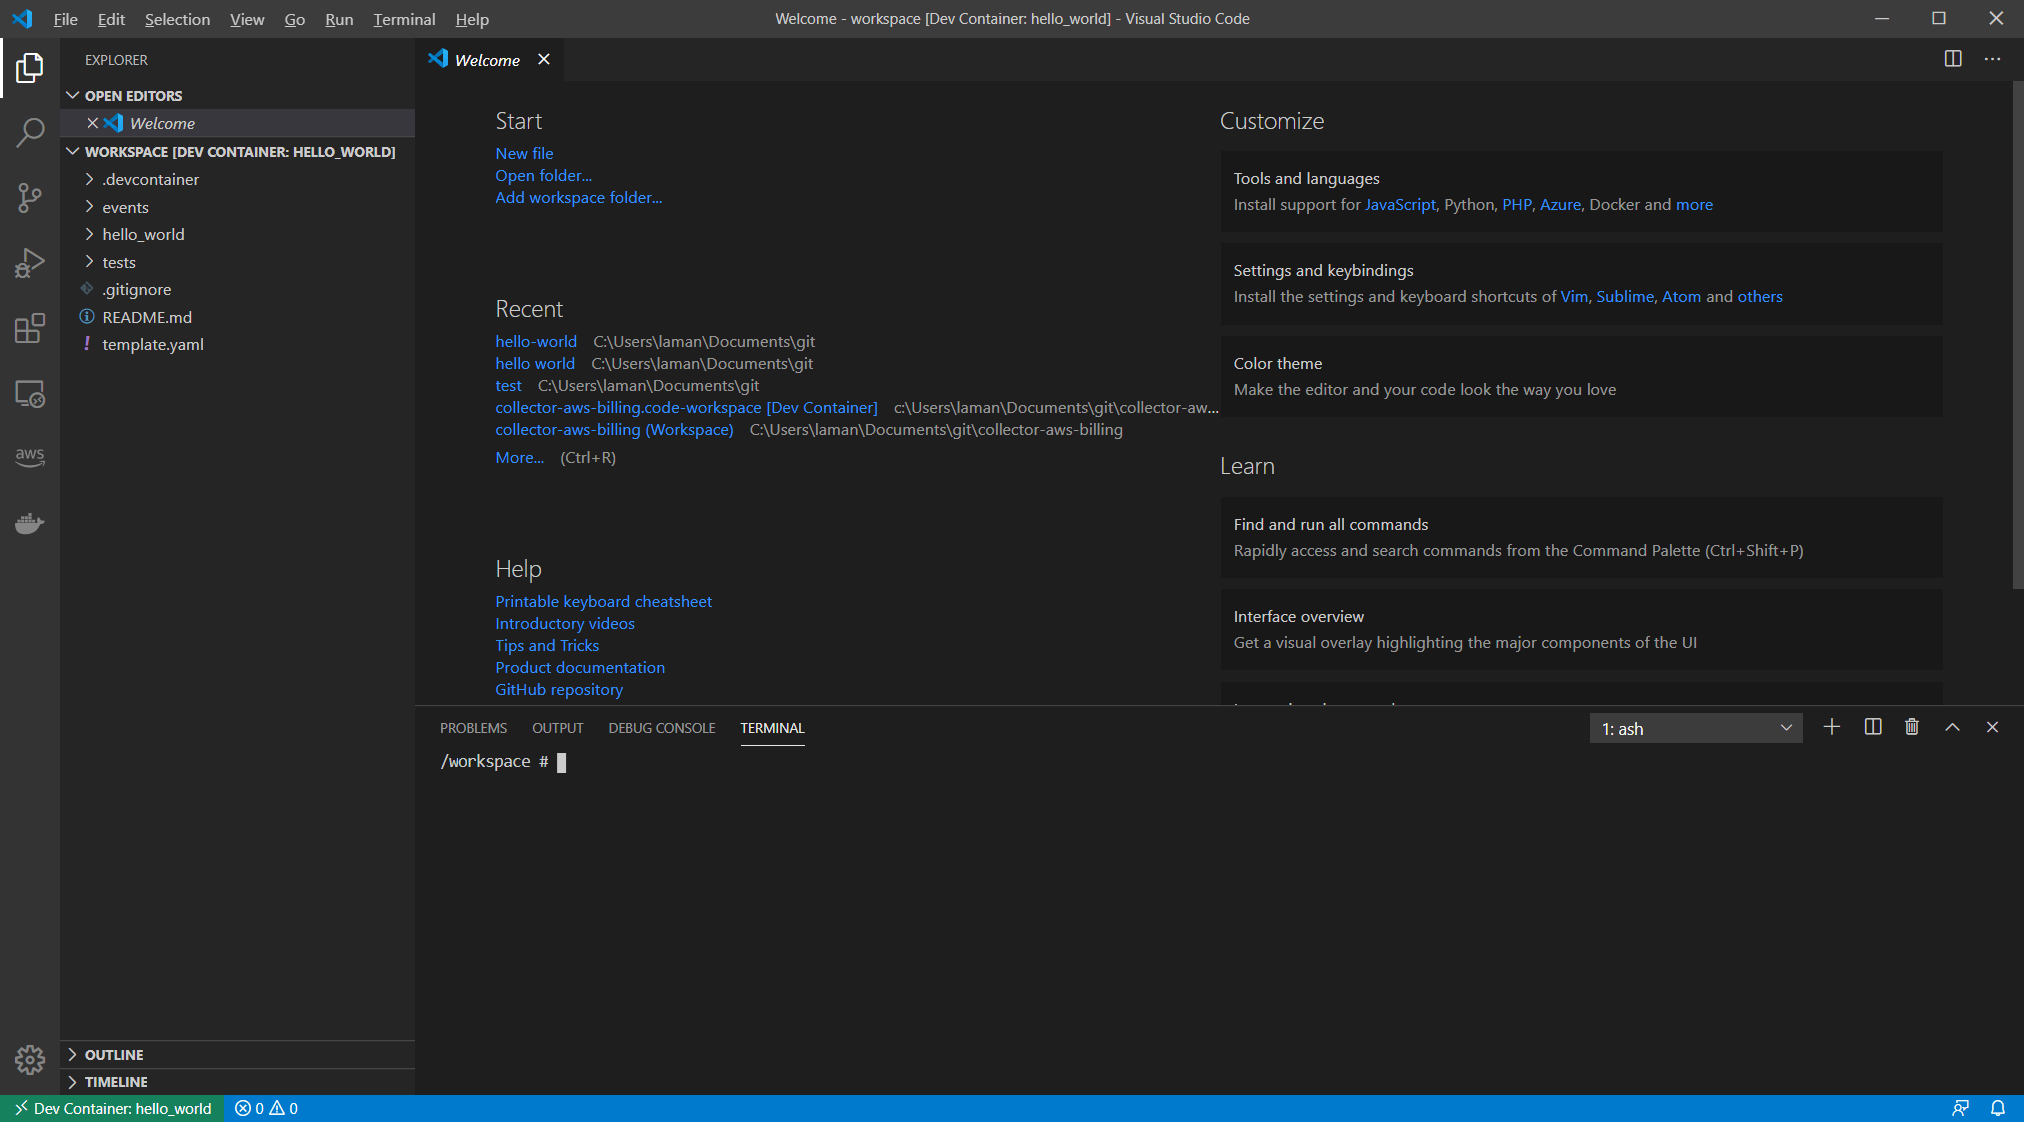Open the AWS toolkit panel
2024x1122 pixels.
(30, 456)
